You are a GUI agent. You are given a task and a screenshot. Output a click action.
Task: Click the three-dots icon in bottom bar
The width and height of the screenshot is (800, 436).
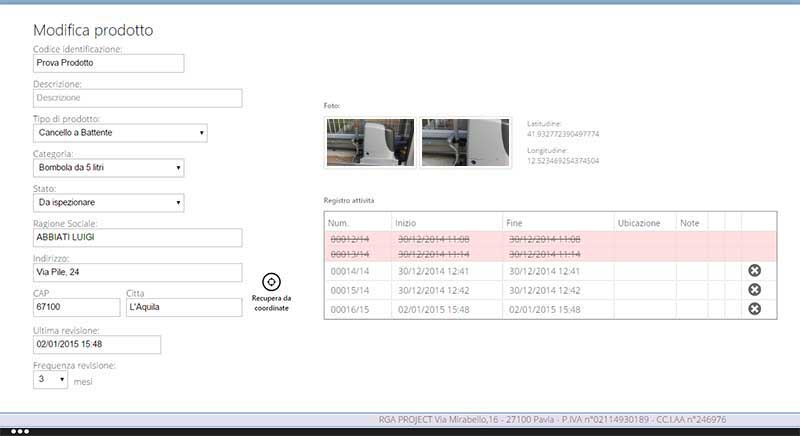(x=19, y=430)
